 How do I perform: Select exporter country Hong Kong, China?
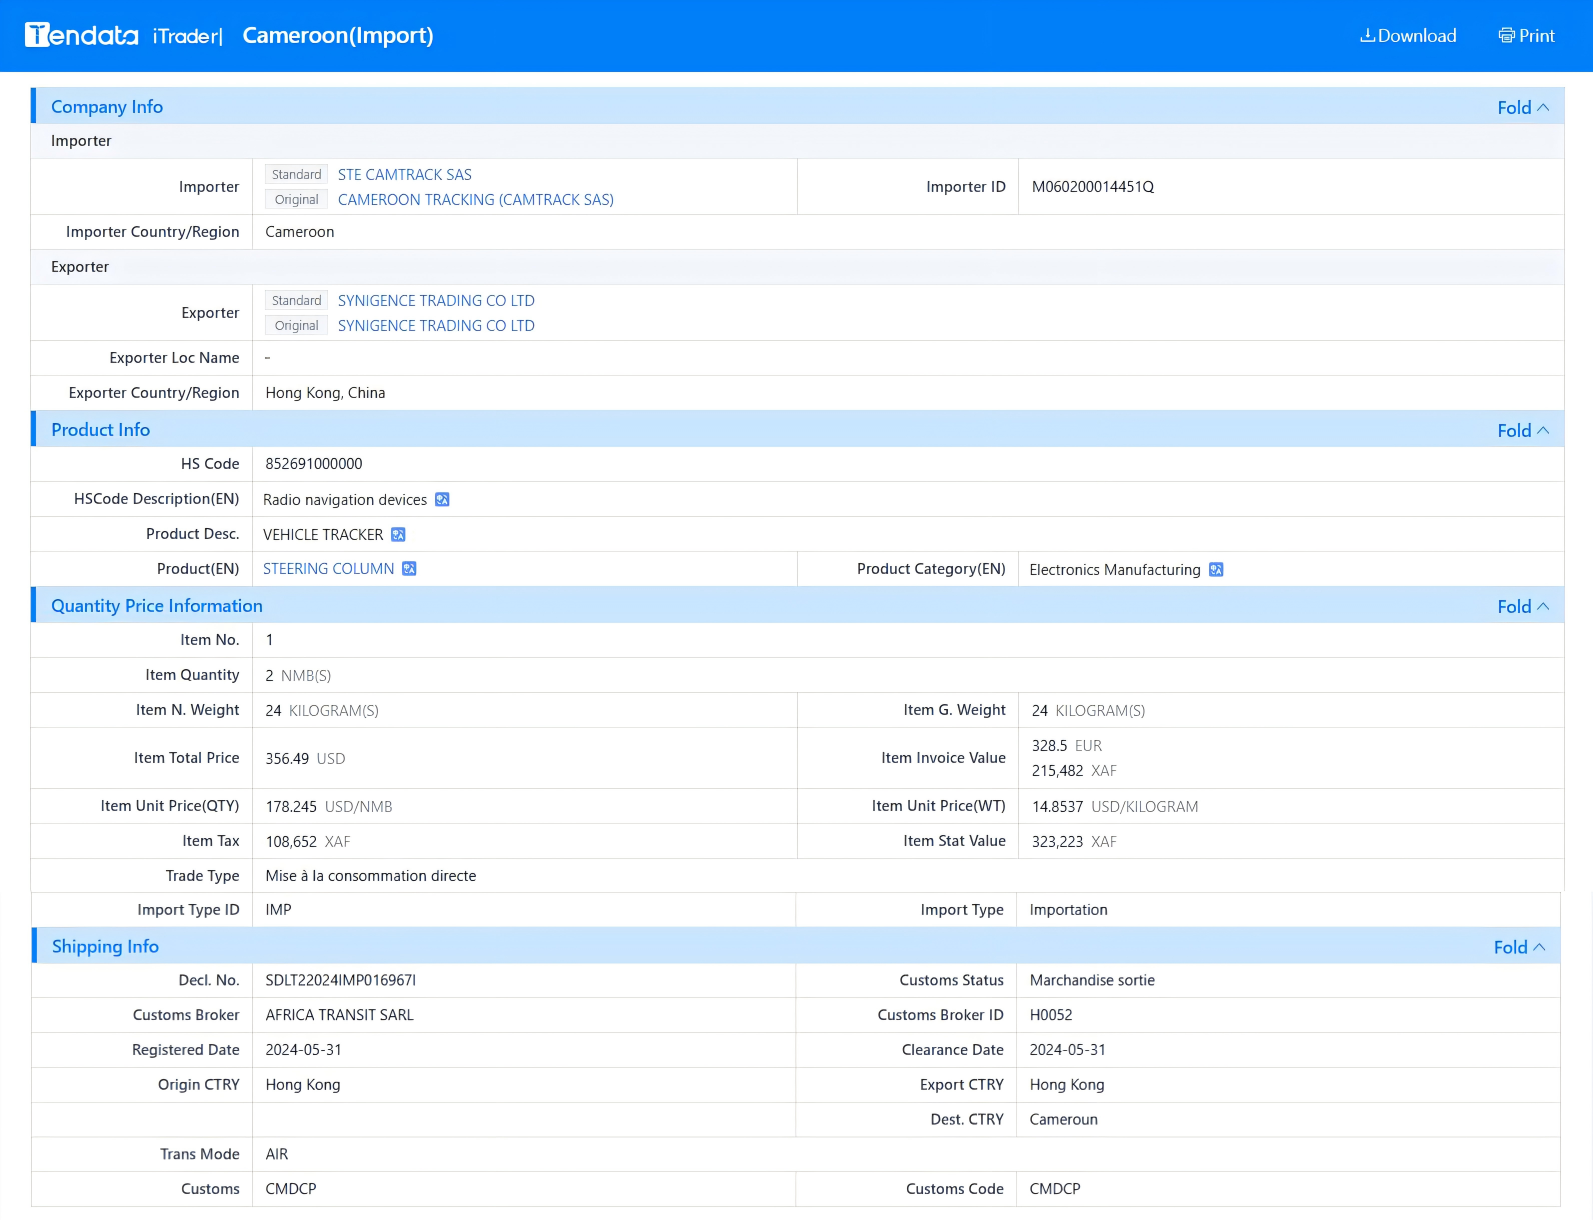coord(325,392)
